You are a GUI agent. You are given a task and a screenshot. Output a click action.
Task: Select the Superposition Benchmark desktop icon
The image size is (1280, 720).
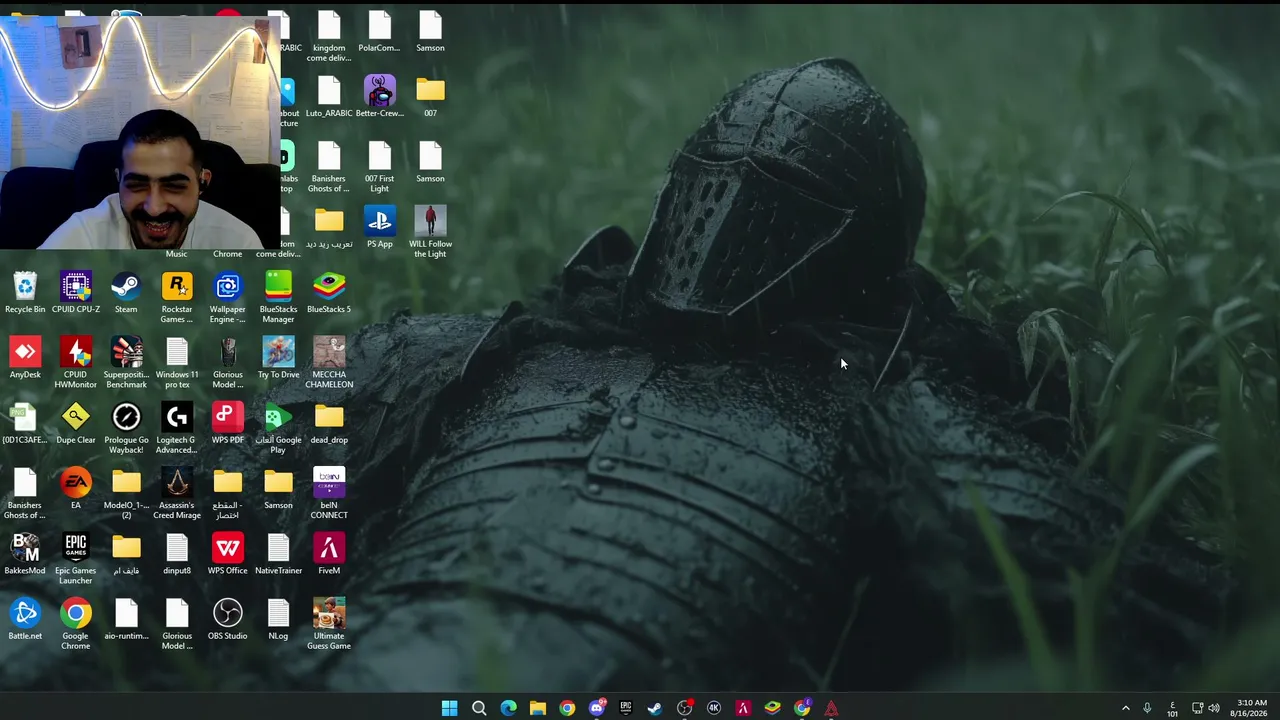pos(126,362)
